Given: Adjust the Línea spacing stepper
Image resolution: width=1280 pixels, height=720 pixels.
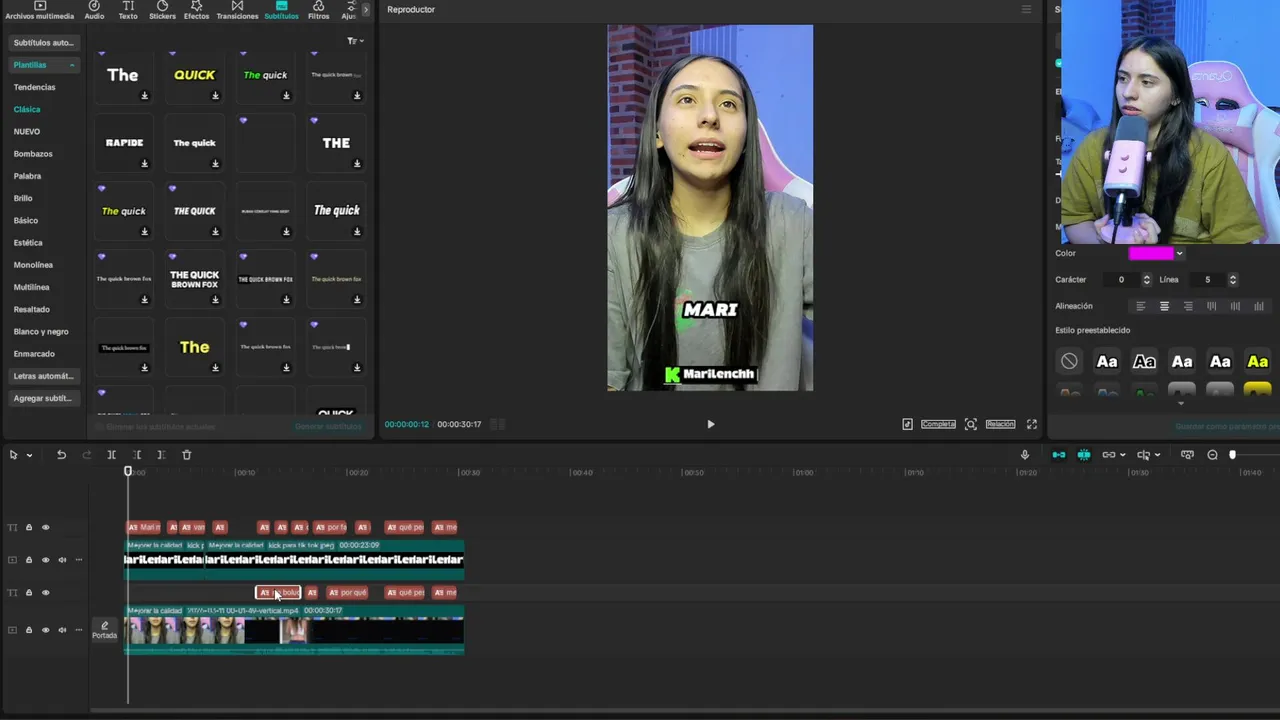Looking at the screenshot, I should click(x=1232, y=280).
